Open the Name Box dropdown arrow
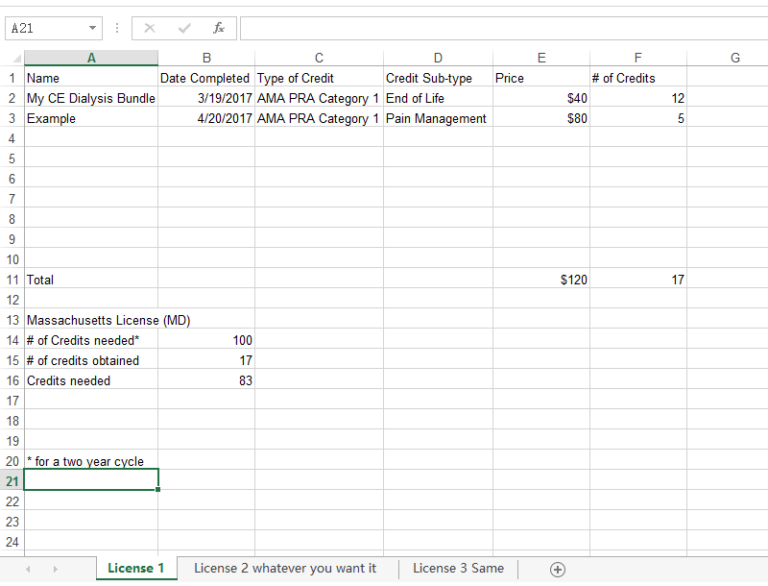This screenshot has width=768, height=586. pyautogui.click(x=93, y=28)
